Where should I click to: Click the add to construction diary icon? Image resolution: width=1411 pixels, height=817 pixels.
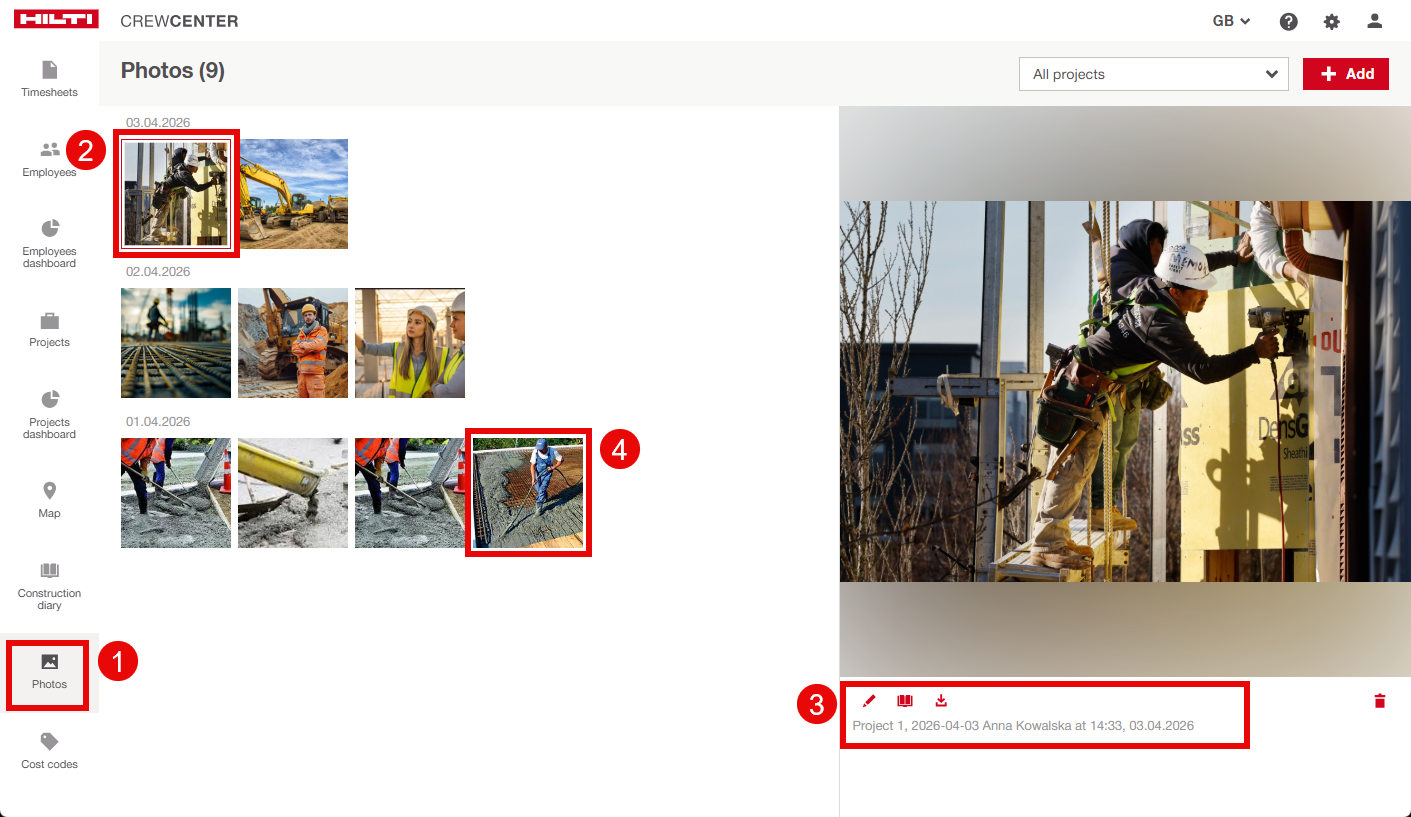coord(905,701)
